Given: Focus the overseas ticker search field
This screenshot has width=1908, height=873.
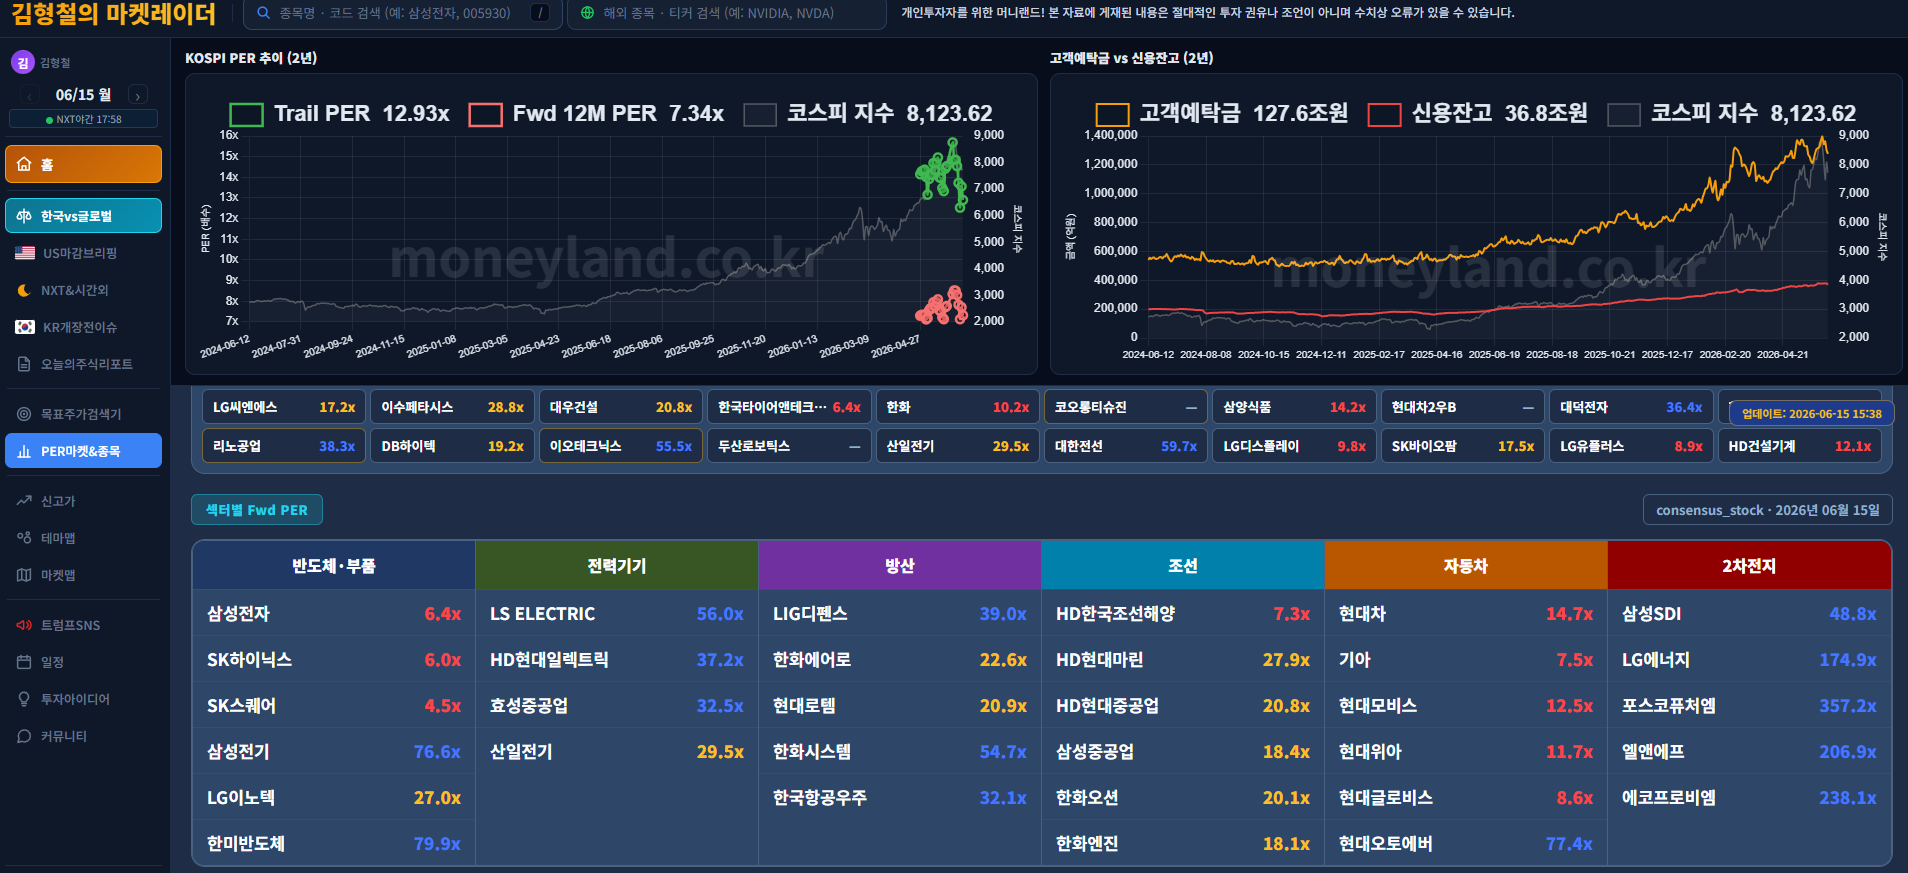Looking at the screenshot, I should [726, 13].
